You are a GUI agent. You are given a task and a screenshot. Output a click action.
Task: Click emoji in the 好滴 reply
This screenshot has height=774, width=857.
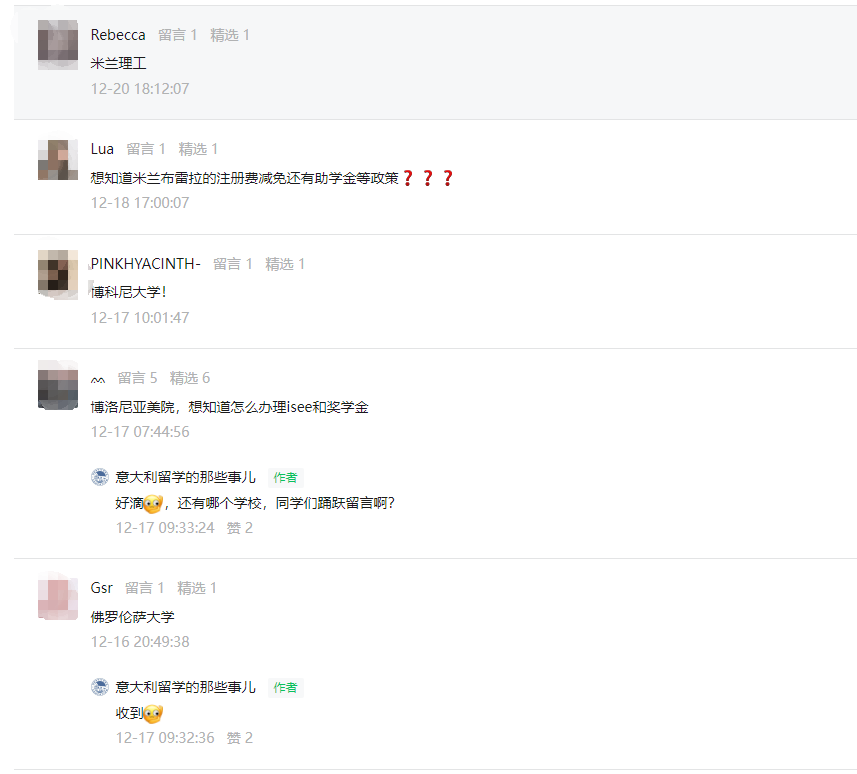click(153, 503)
